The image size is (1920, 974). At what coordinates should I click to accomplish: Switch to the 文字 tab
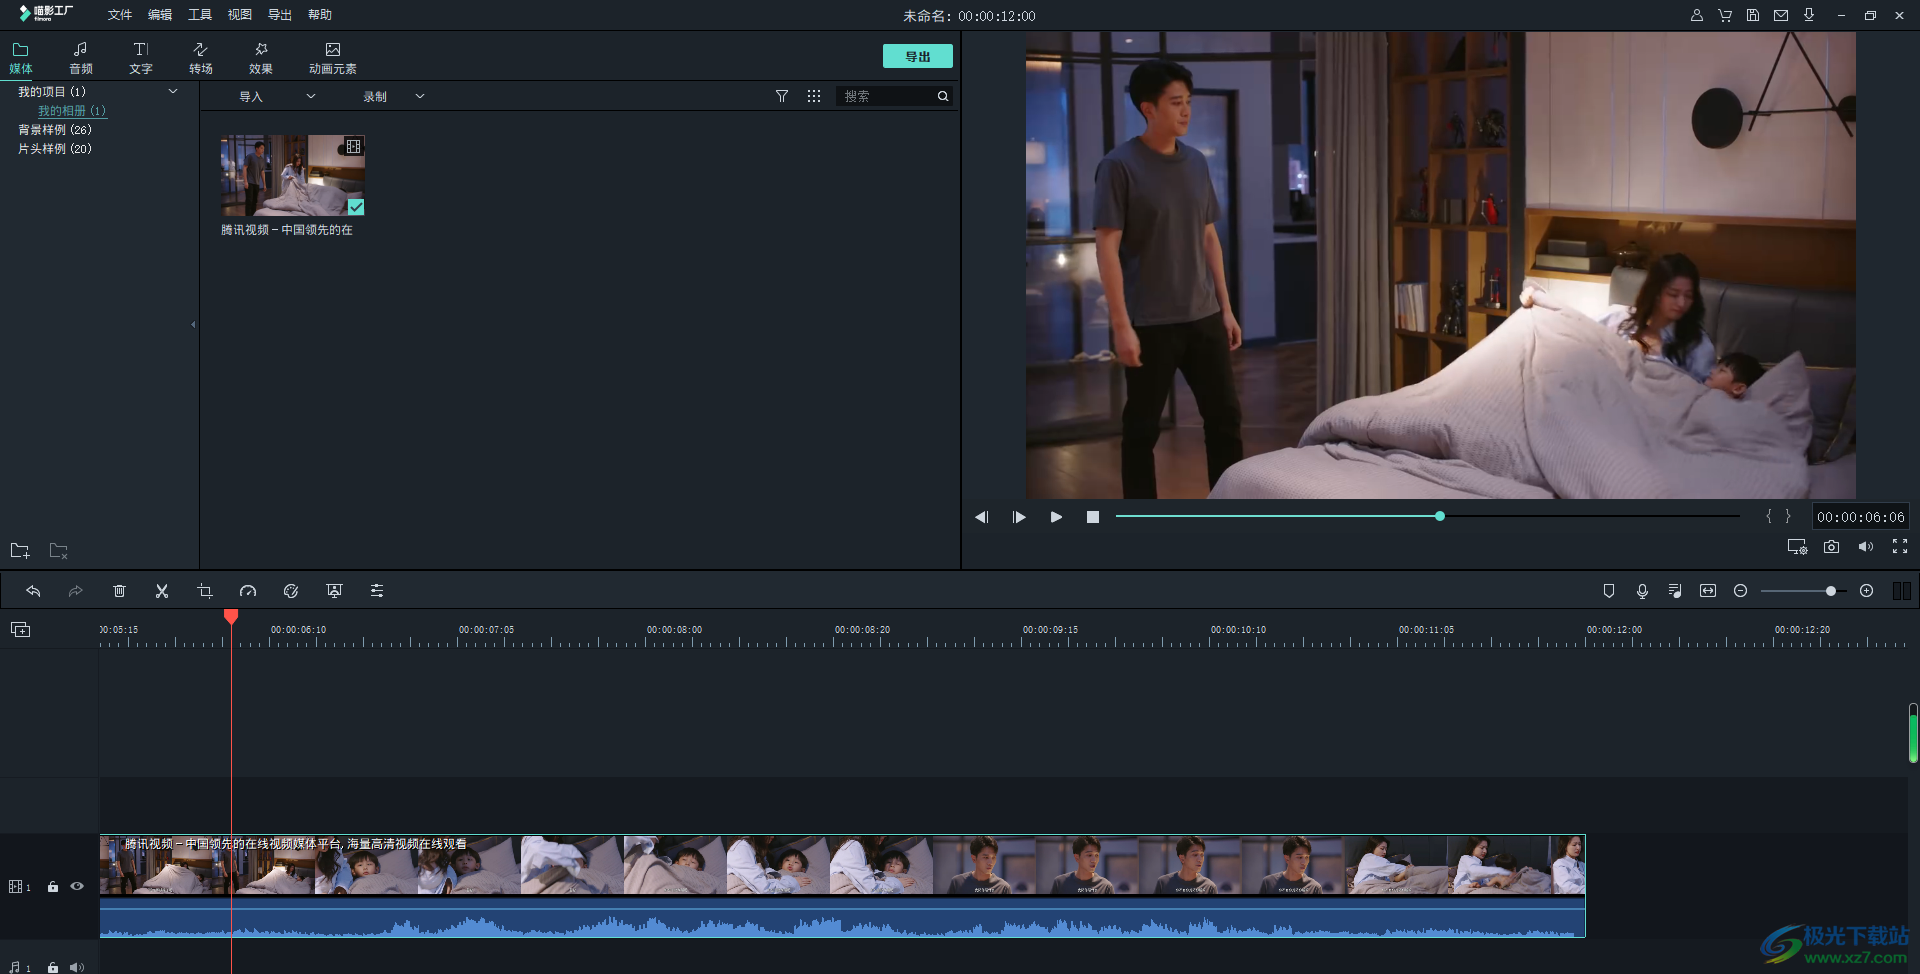pos(141,58)
